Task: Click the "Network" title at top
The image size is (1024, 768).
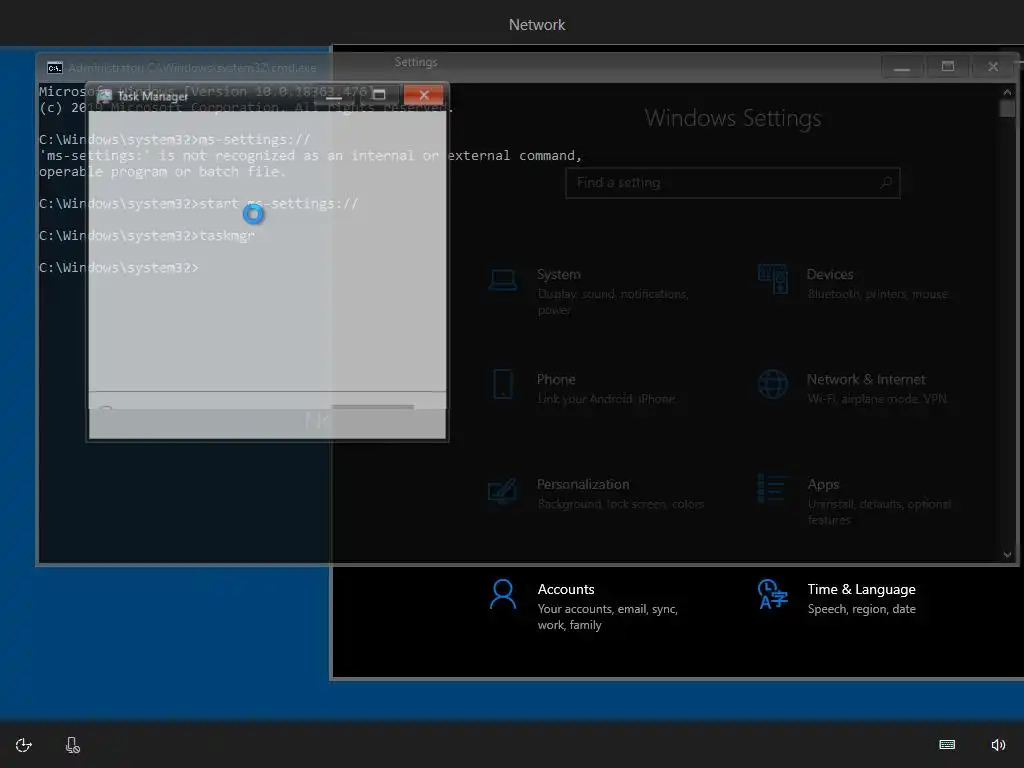Action: click(537, 25)
